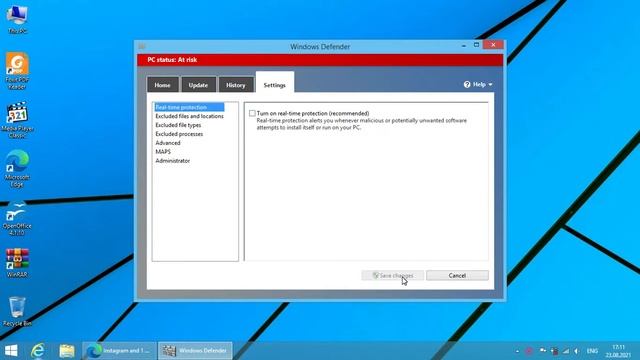Click the ENG language indicator
This screenshot has height=360, width=640.
(592, 351)
